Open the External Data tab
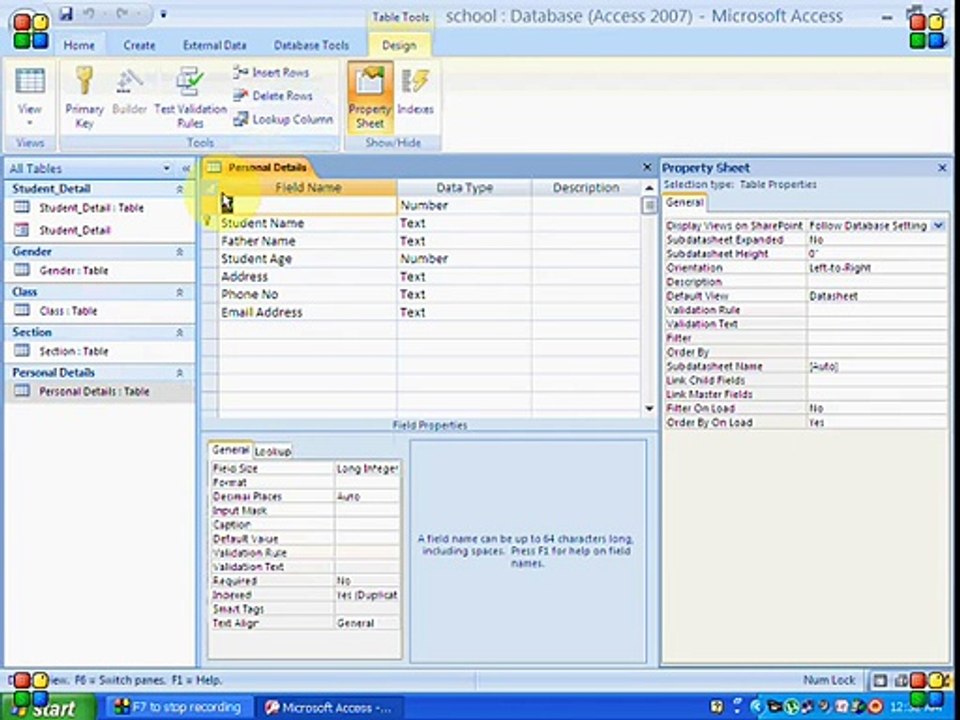 click(214, 45)
